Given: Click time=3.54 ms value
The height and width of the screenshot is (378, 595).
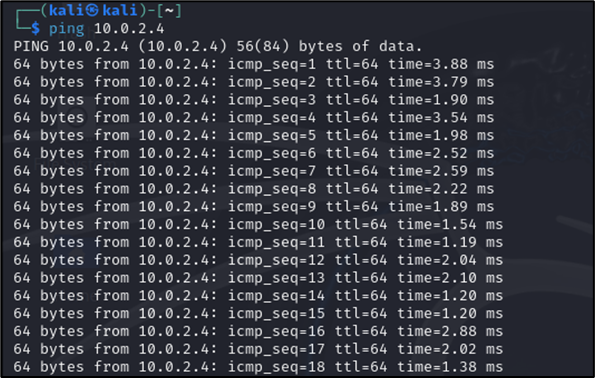Looking at the screenshot, I should click(x=441, y=118).
